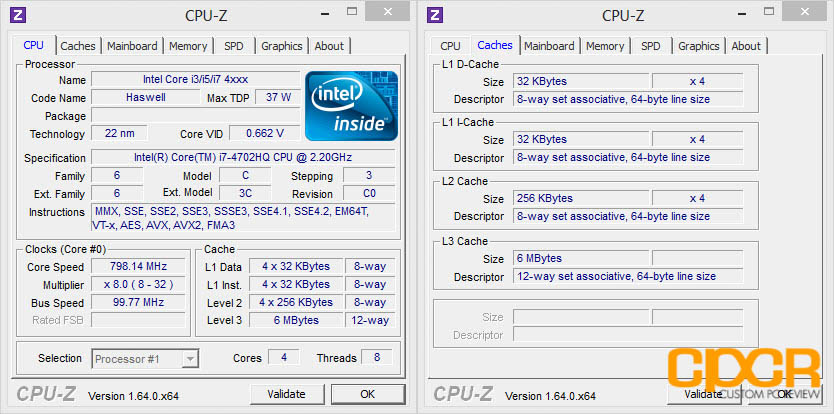Click the L1 D-Cache Size '32 KBytes' field
Image resolution: width=834 pixels, height=414 pixels.
coord(581,81)
